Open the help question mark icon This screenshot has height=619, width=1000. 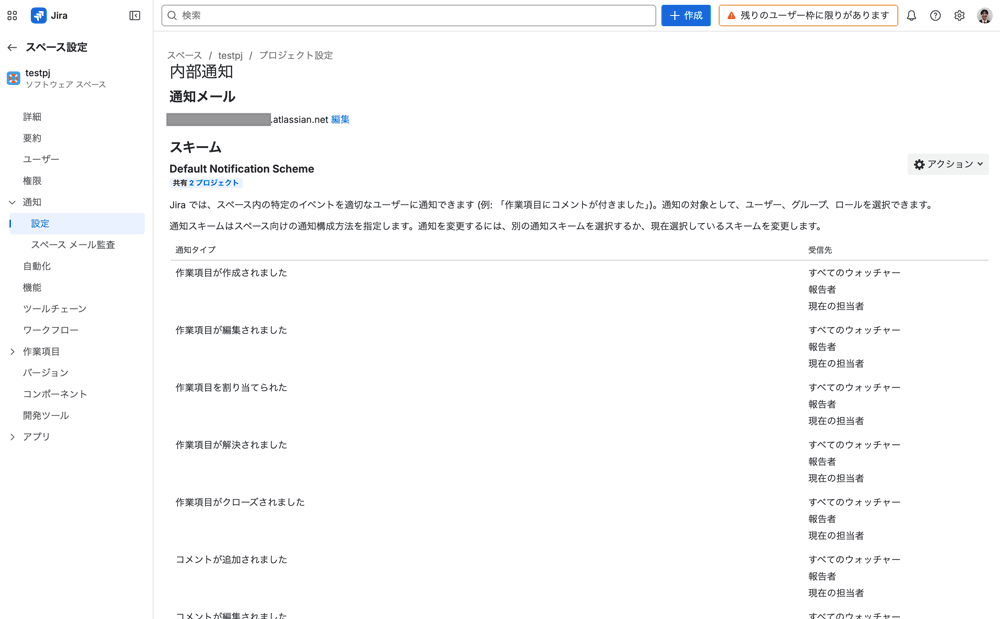(934, 15)
